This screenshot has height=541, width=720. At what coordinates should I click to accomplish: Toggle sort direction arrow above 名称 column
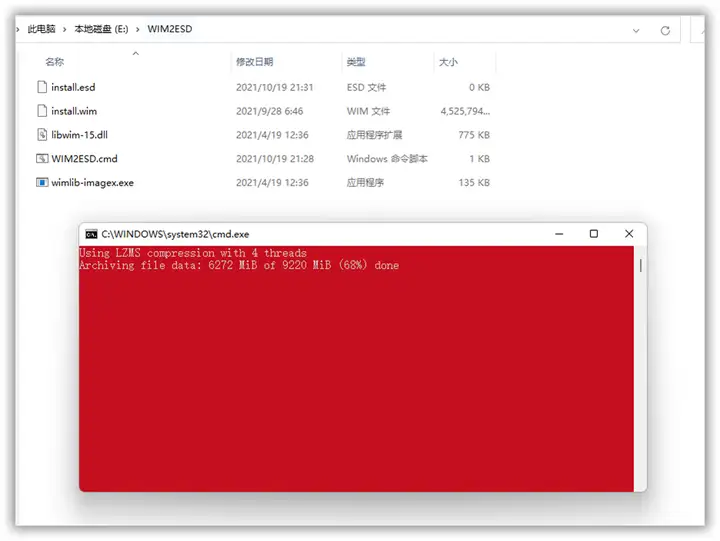pos(135,54)
